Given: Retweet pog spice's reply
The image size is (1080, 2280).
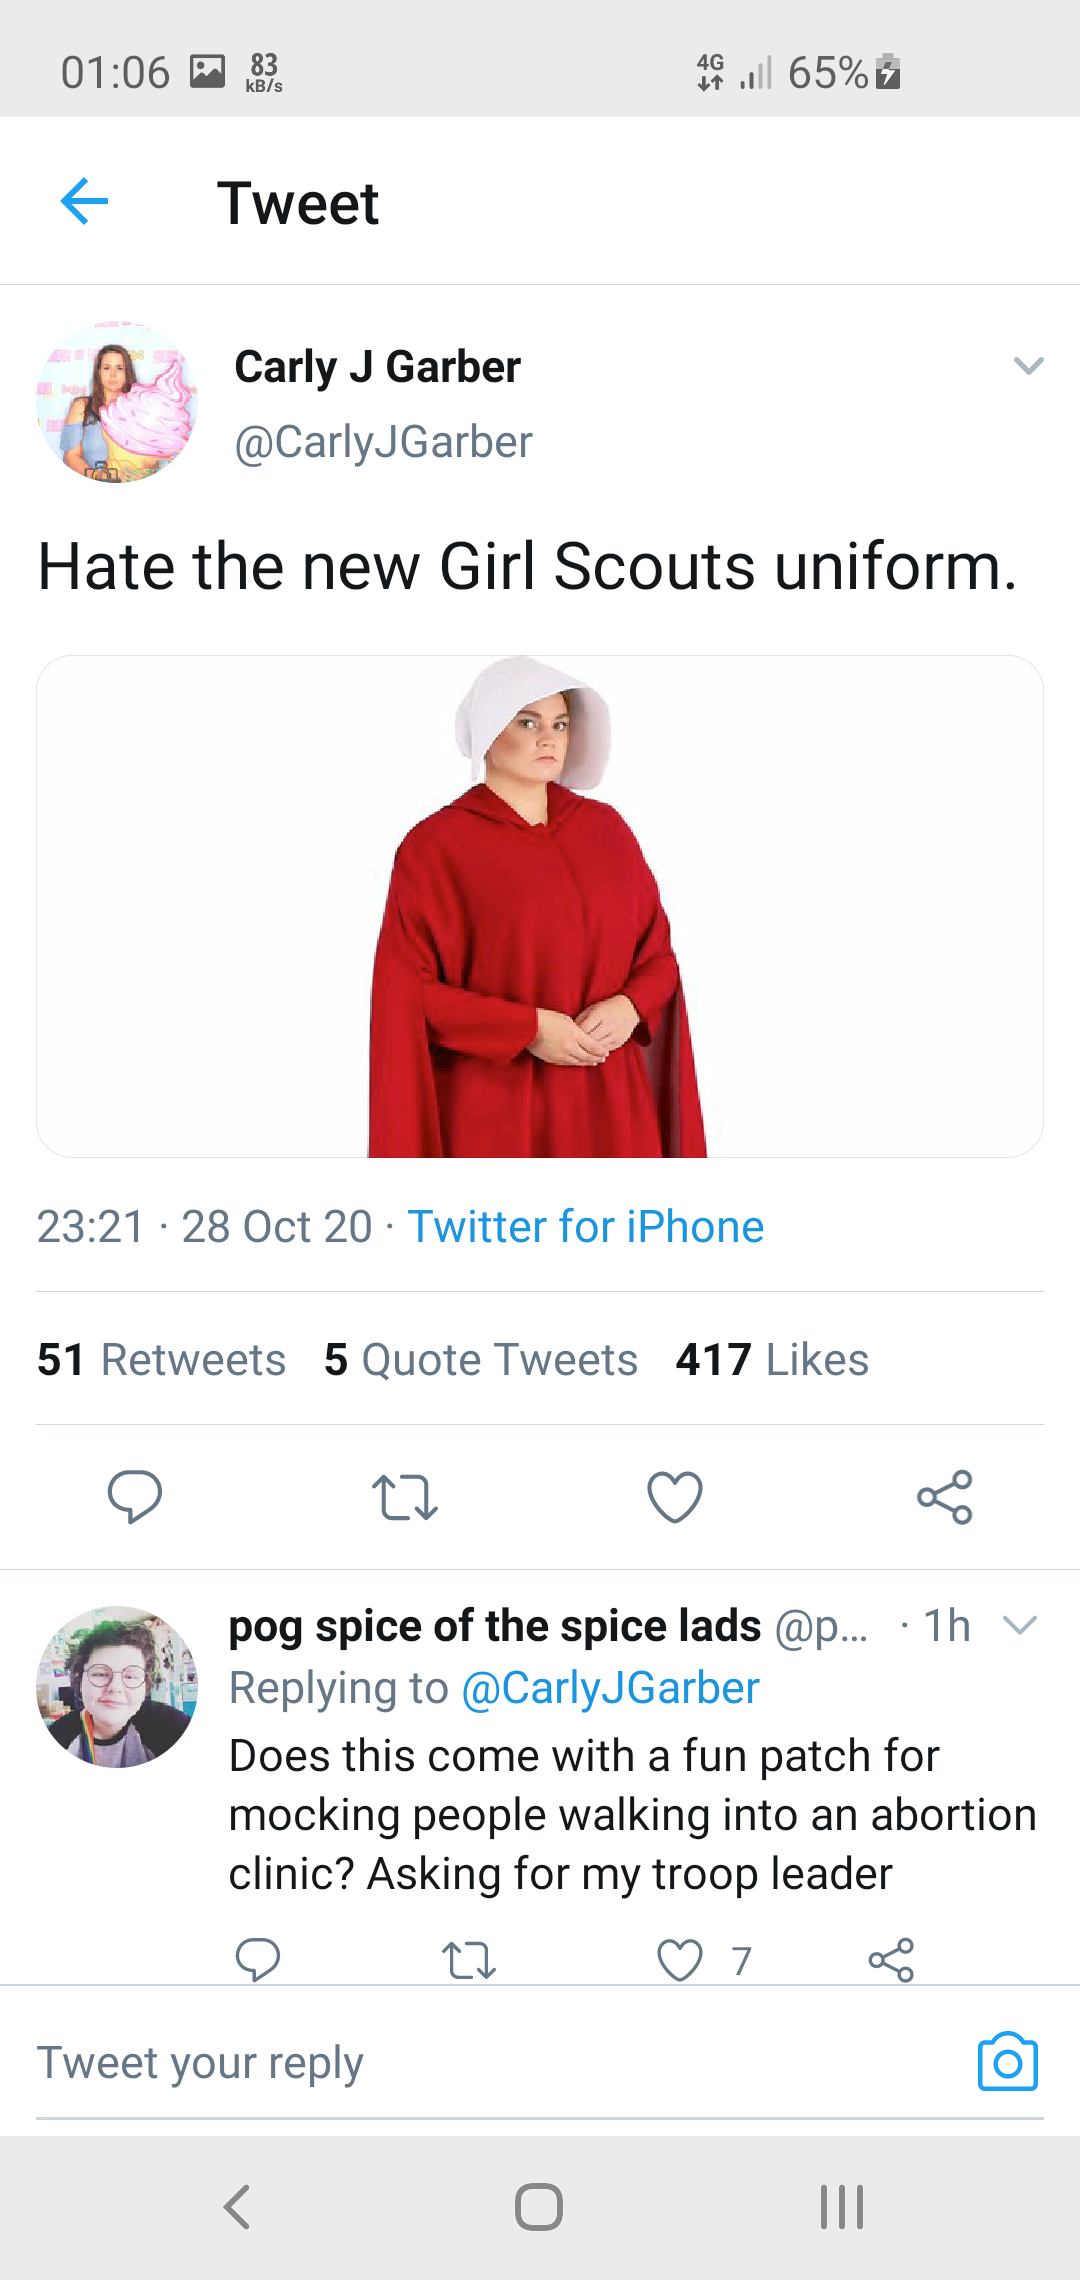Looking at the screenshot, I should (x=468, y=1960).
